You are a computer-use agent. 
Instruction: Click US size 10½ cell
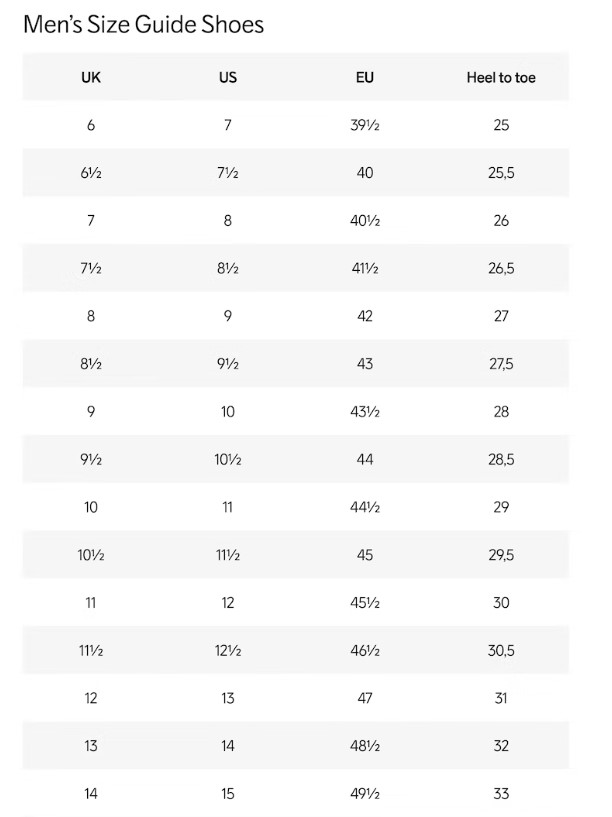coord(228,459)
